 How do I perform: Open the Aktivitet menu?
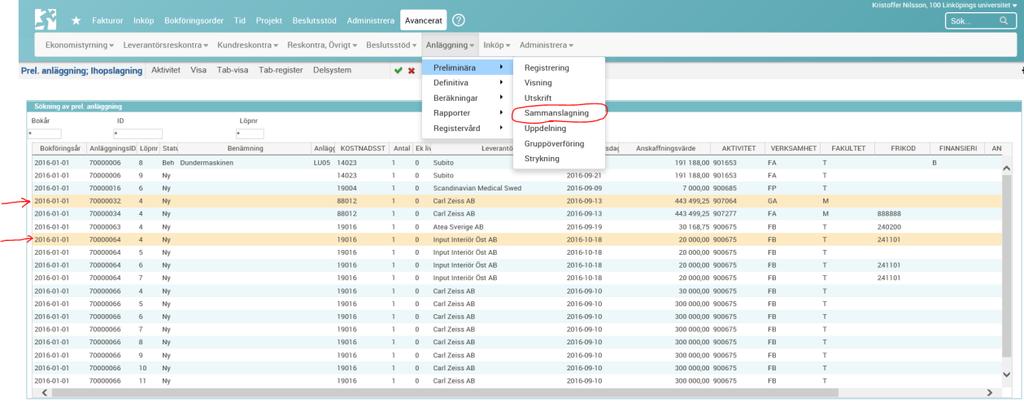[x=166, y=70]
